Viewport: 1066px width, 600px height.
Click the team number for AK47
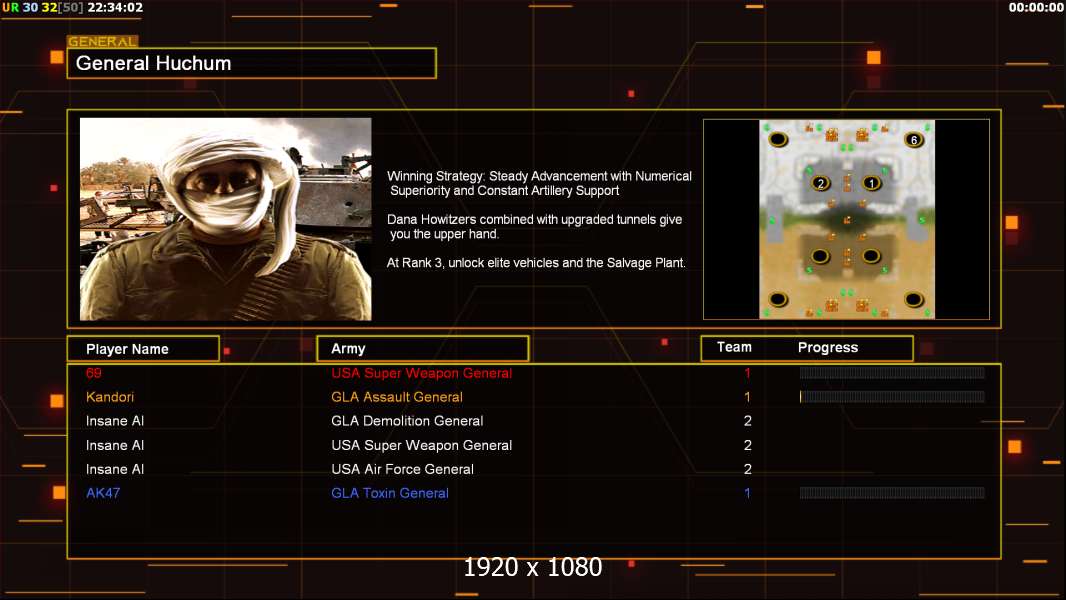(x=747, y=493)
